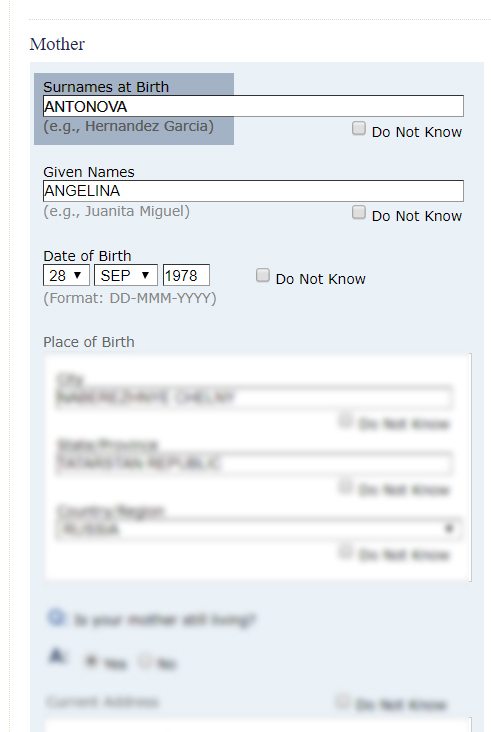Image resolution: width=491 pixels, height=732 pixels.
Task: Focus the Surnames at Birth field containing ANTONOVA
Action: point(253,106)
